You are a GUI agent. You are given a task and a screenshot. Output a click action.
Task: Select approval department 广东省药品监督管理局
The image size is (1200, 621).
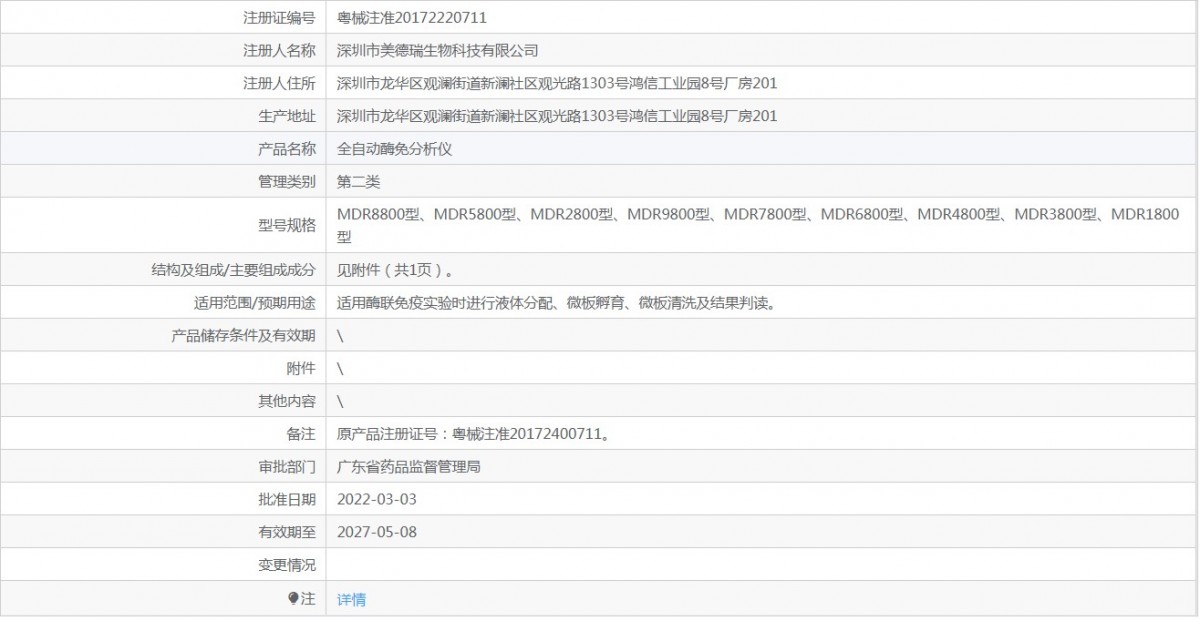[409, 467]
